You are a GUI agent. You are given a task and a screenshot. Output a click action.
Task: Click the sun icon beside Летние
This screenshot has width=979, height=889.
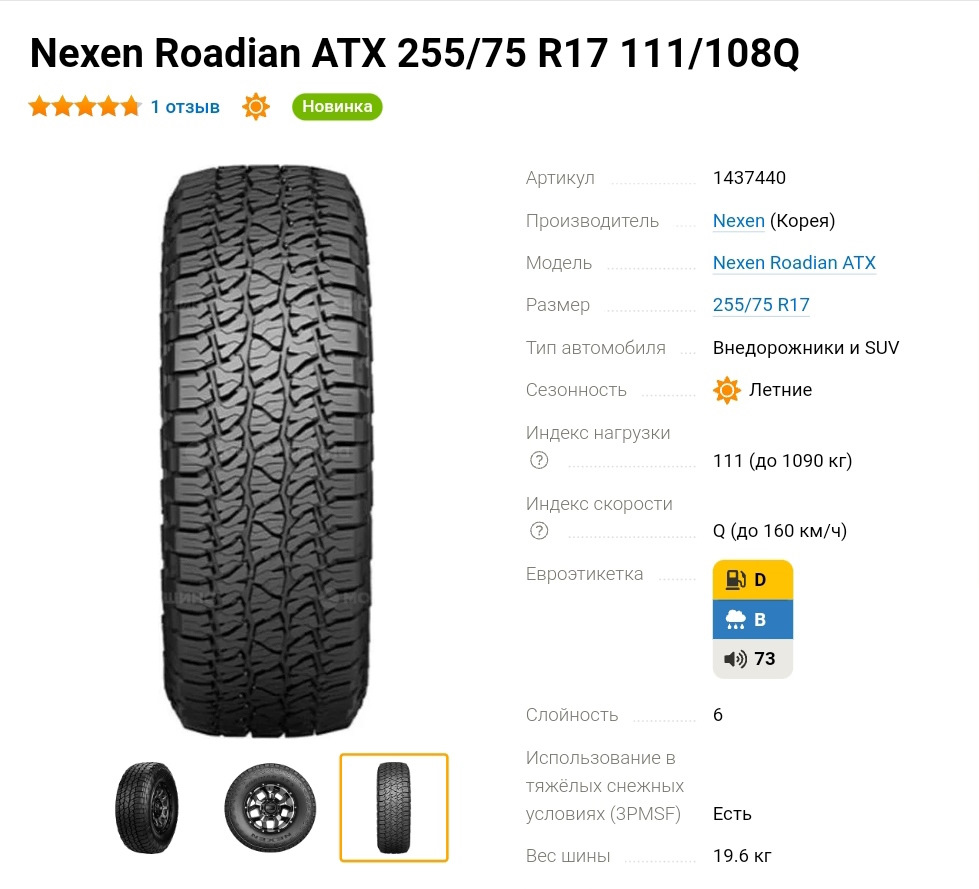[x=727, y=390]
